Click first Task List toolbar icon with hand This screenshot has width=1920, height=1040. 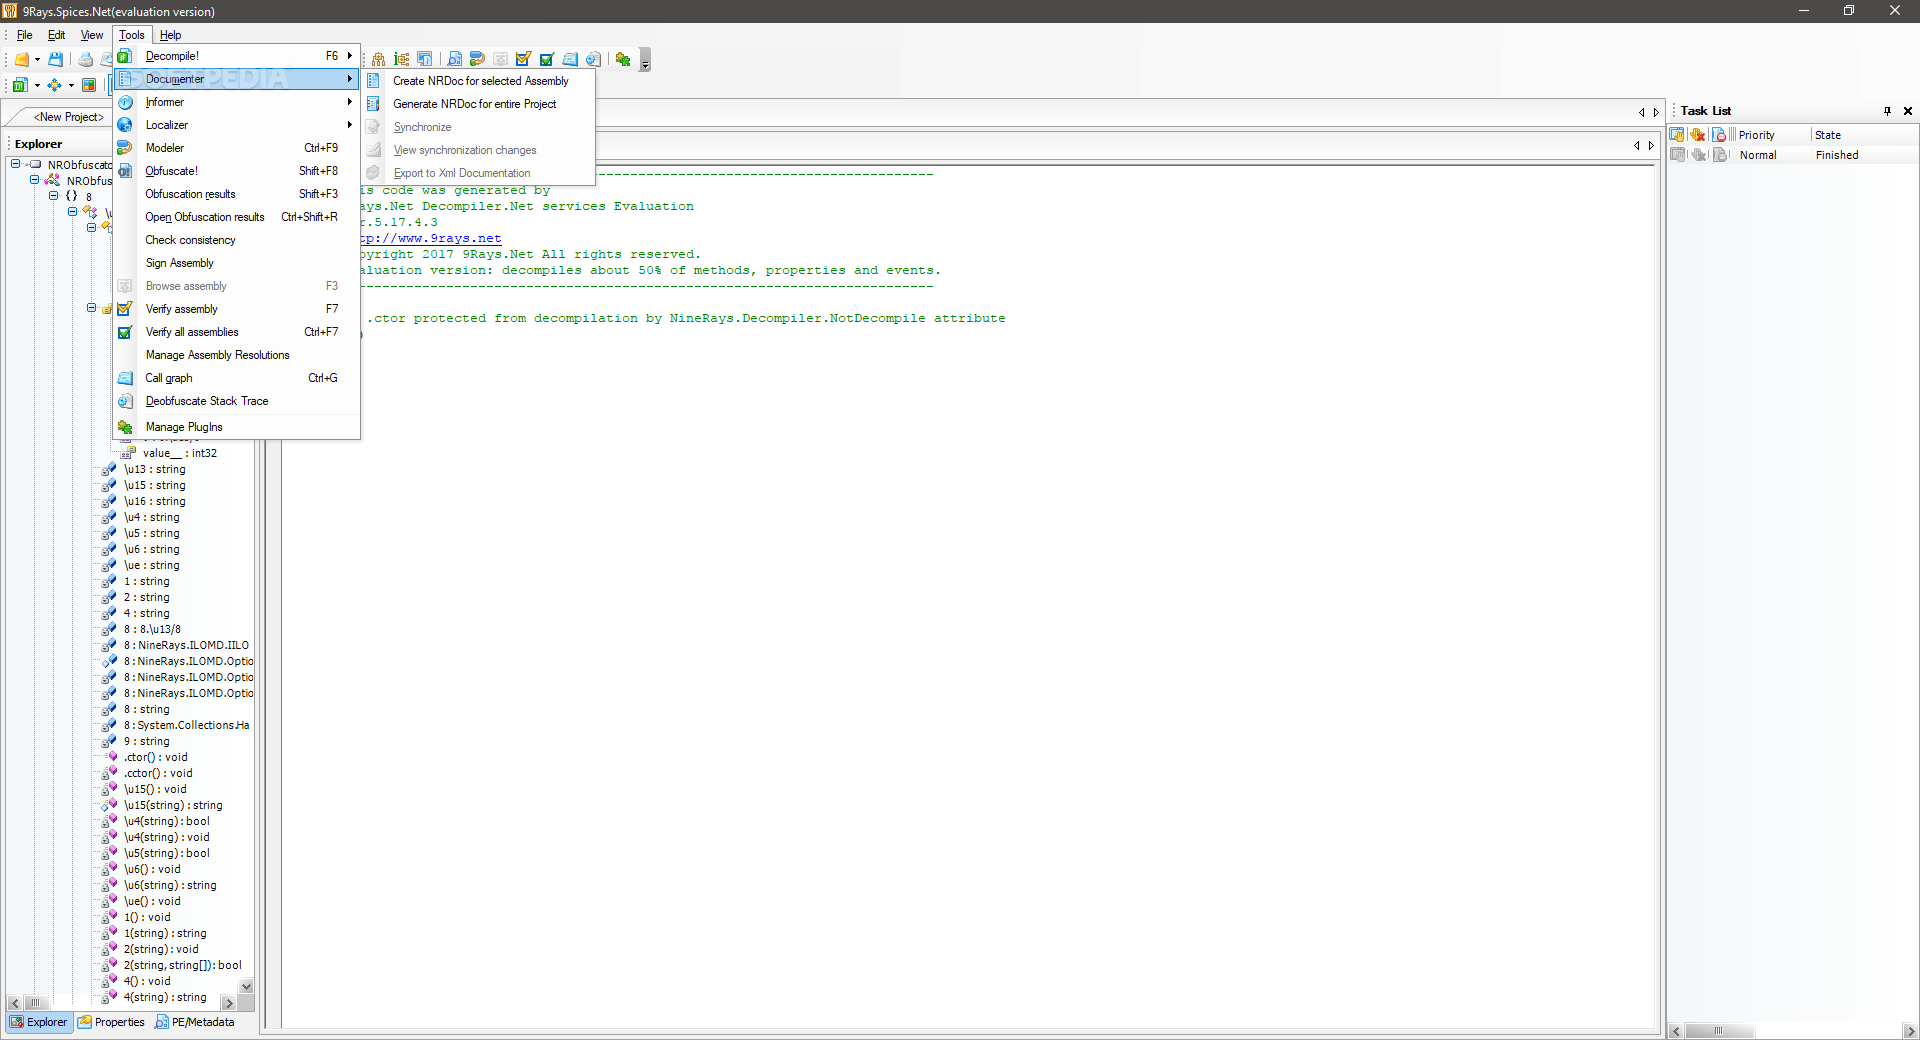[x=1677, y=135]
